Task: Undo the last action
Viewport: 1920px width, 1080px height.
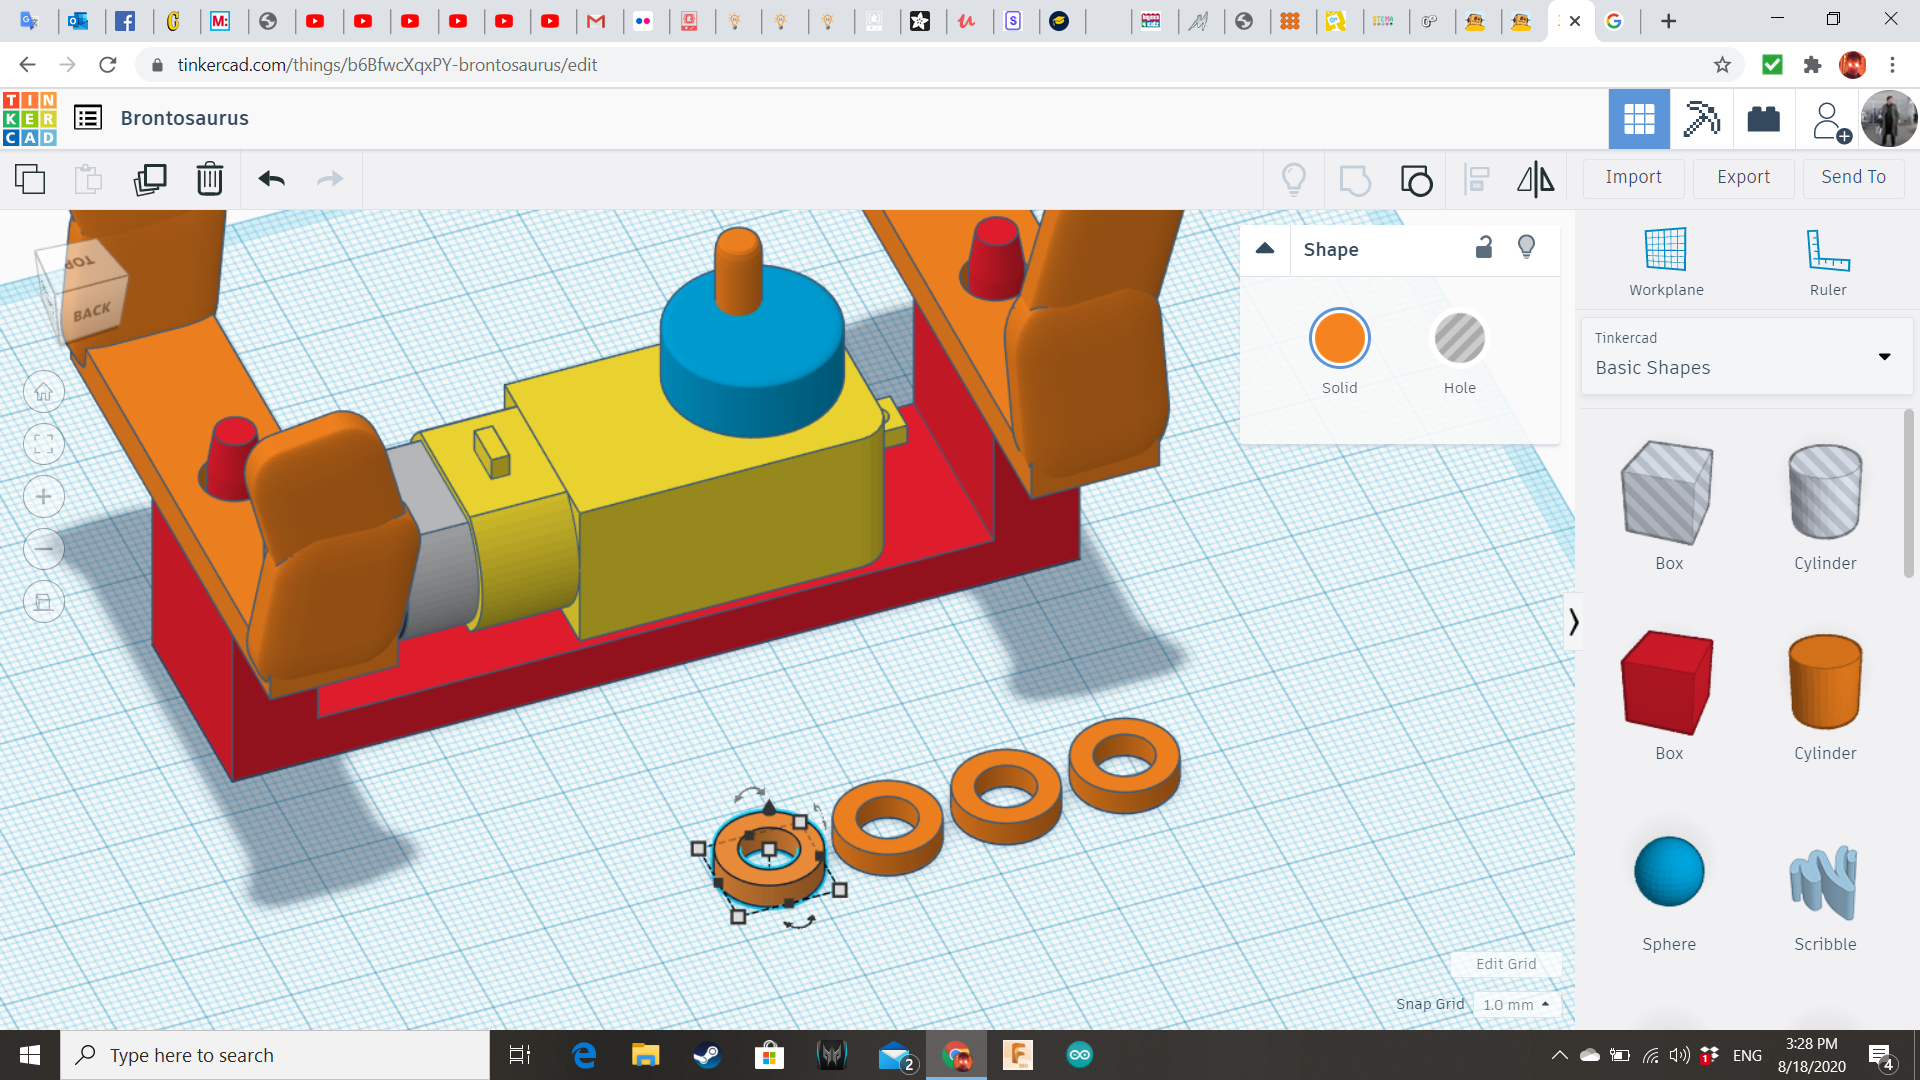Action: 269,179
